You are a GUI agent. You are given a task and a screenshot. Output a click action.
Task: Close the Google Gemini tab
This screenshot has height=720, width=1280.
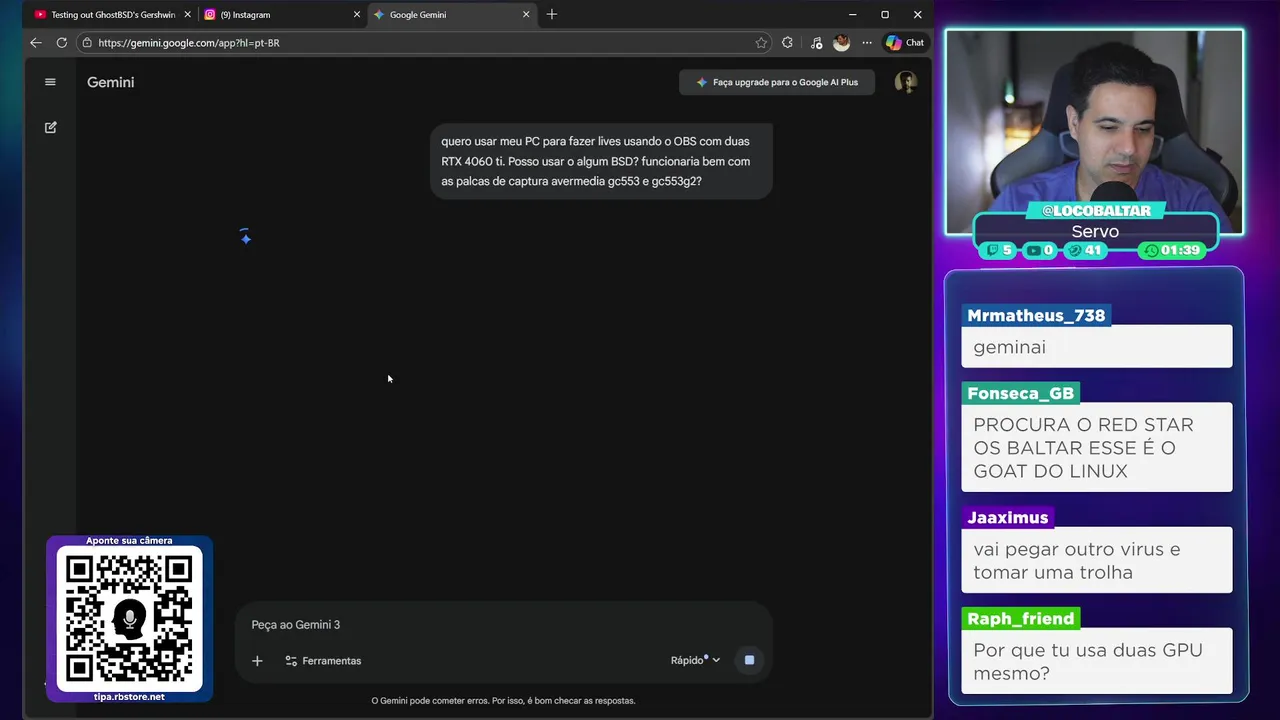point(526,15)
